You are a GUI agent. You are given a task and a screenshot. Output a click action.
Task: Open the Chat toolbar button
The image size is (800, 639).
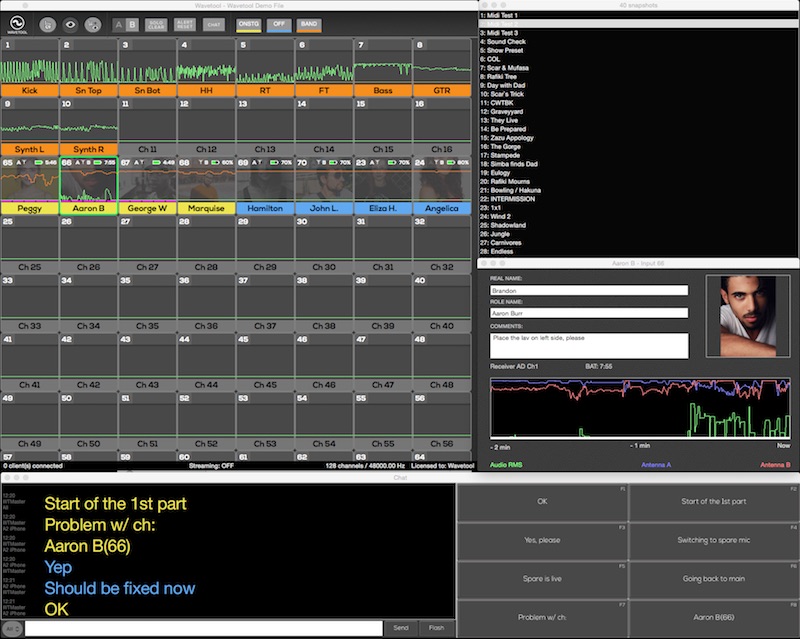[x=214, y=24]
